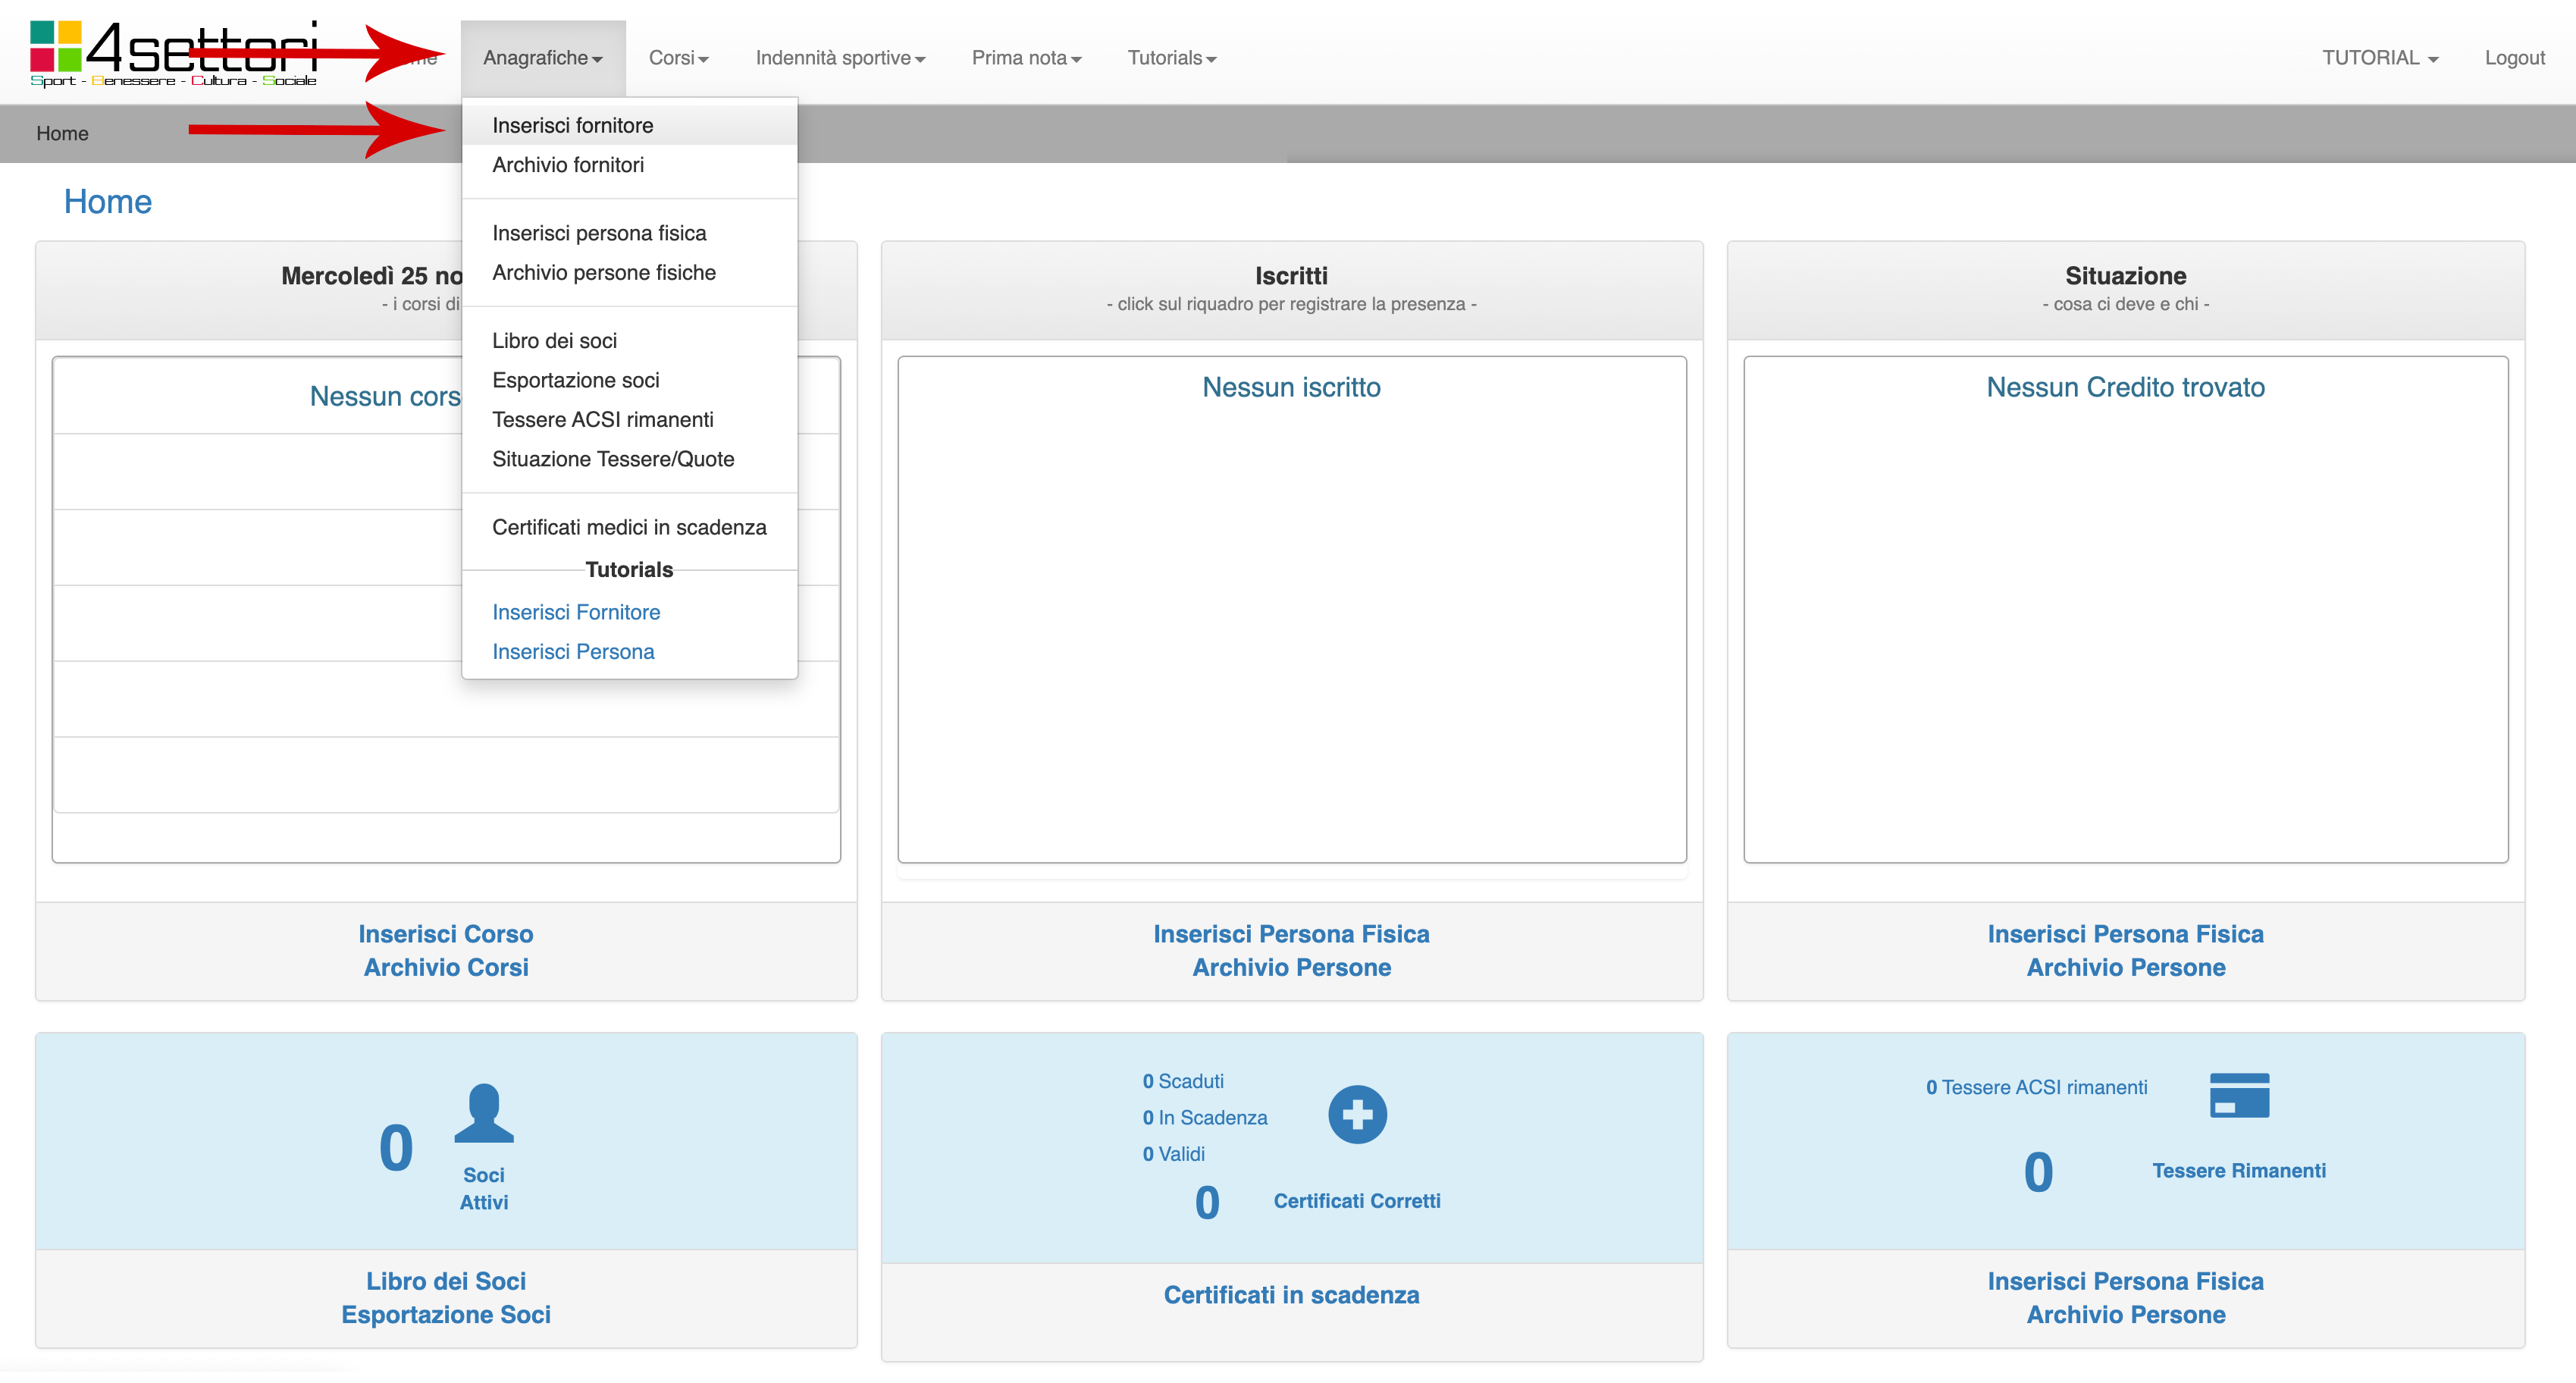
Task: Click the Soci Attivi person icon
Action: pyautogui.click(x=484, y=1113)
